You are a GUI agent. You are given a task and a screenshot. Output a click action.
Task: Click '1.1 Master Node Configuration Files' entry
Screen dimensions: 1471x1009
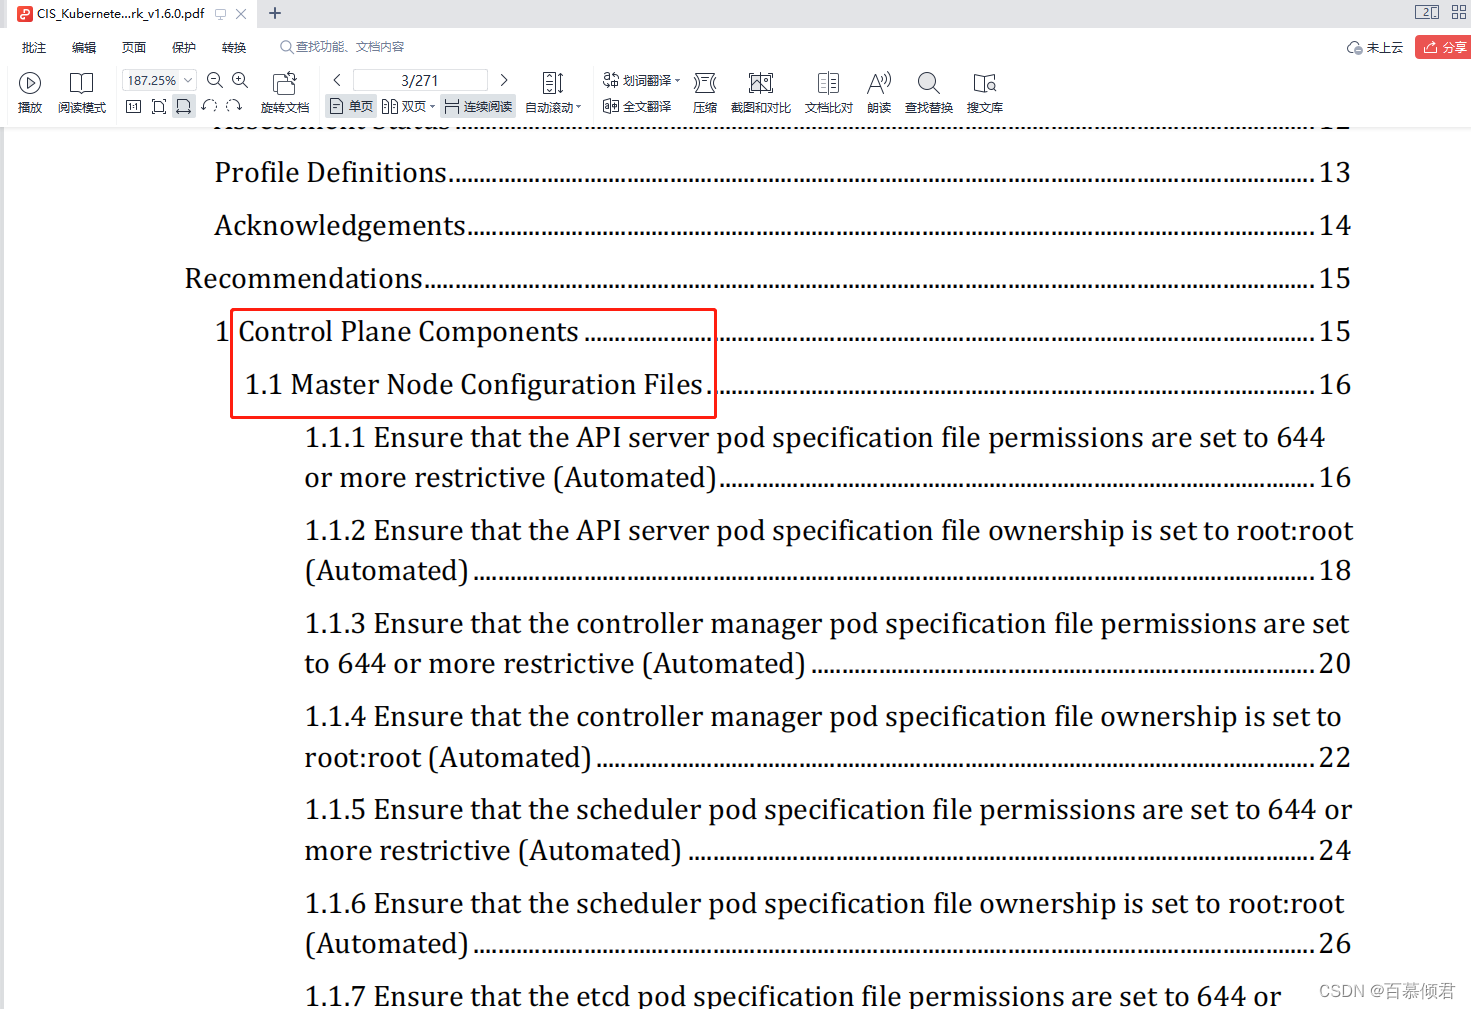(x=797, y=384)
